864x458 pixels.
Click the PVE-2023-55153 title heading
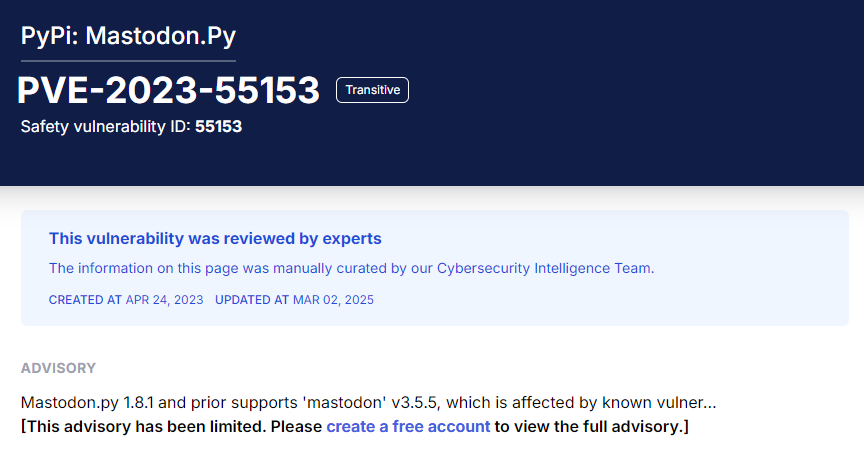(x=169, y=90)
